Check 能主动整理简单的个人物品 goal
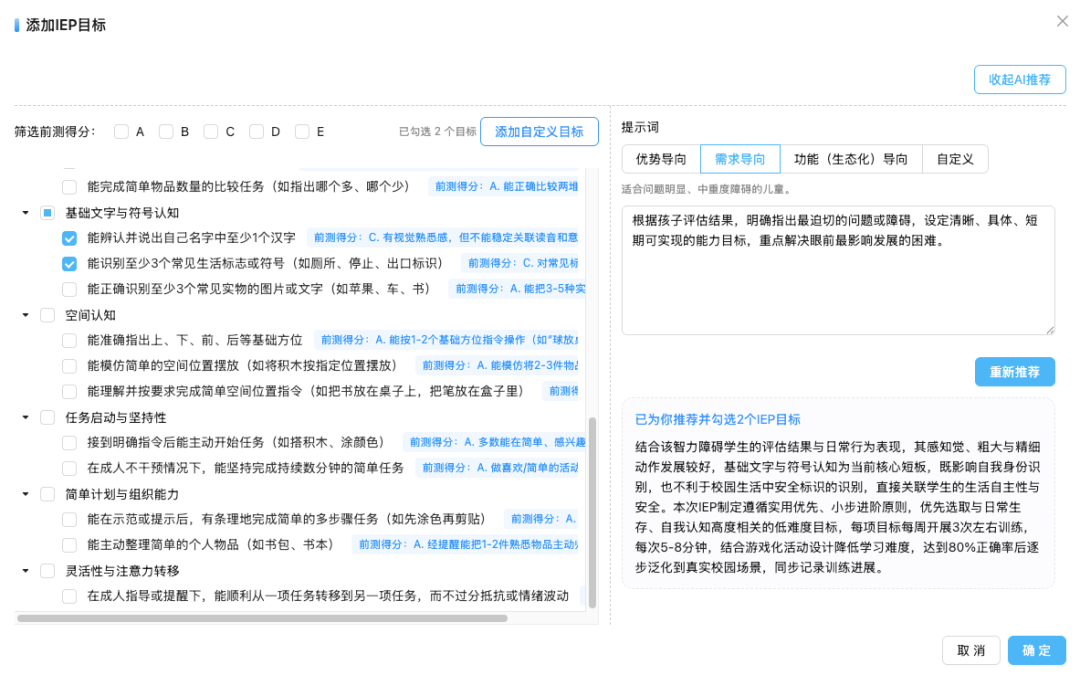Viewport: 1080px width, 675px height. click(x=70, y=545)
